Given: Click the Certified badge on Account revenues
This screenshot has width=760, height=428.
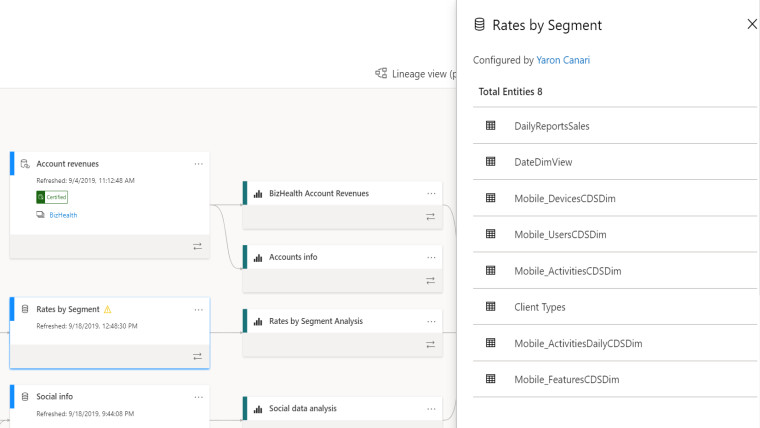Looking at the screenshot, I should (x=52, y=197).
